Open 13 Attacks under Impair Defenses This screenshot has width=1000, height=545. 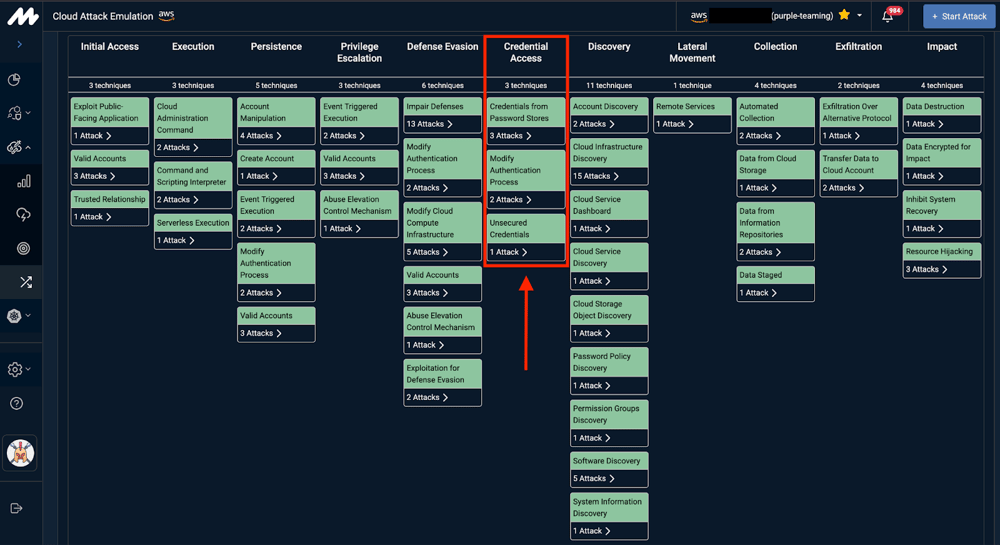tap(429, 124)
